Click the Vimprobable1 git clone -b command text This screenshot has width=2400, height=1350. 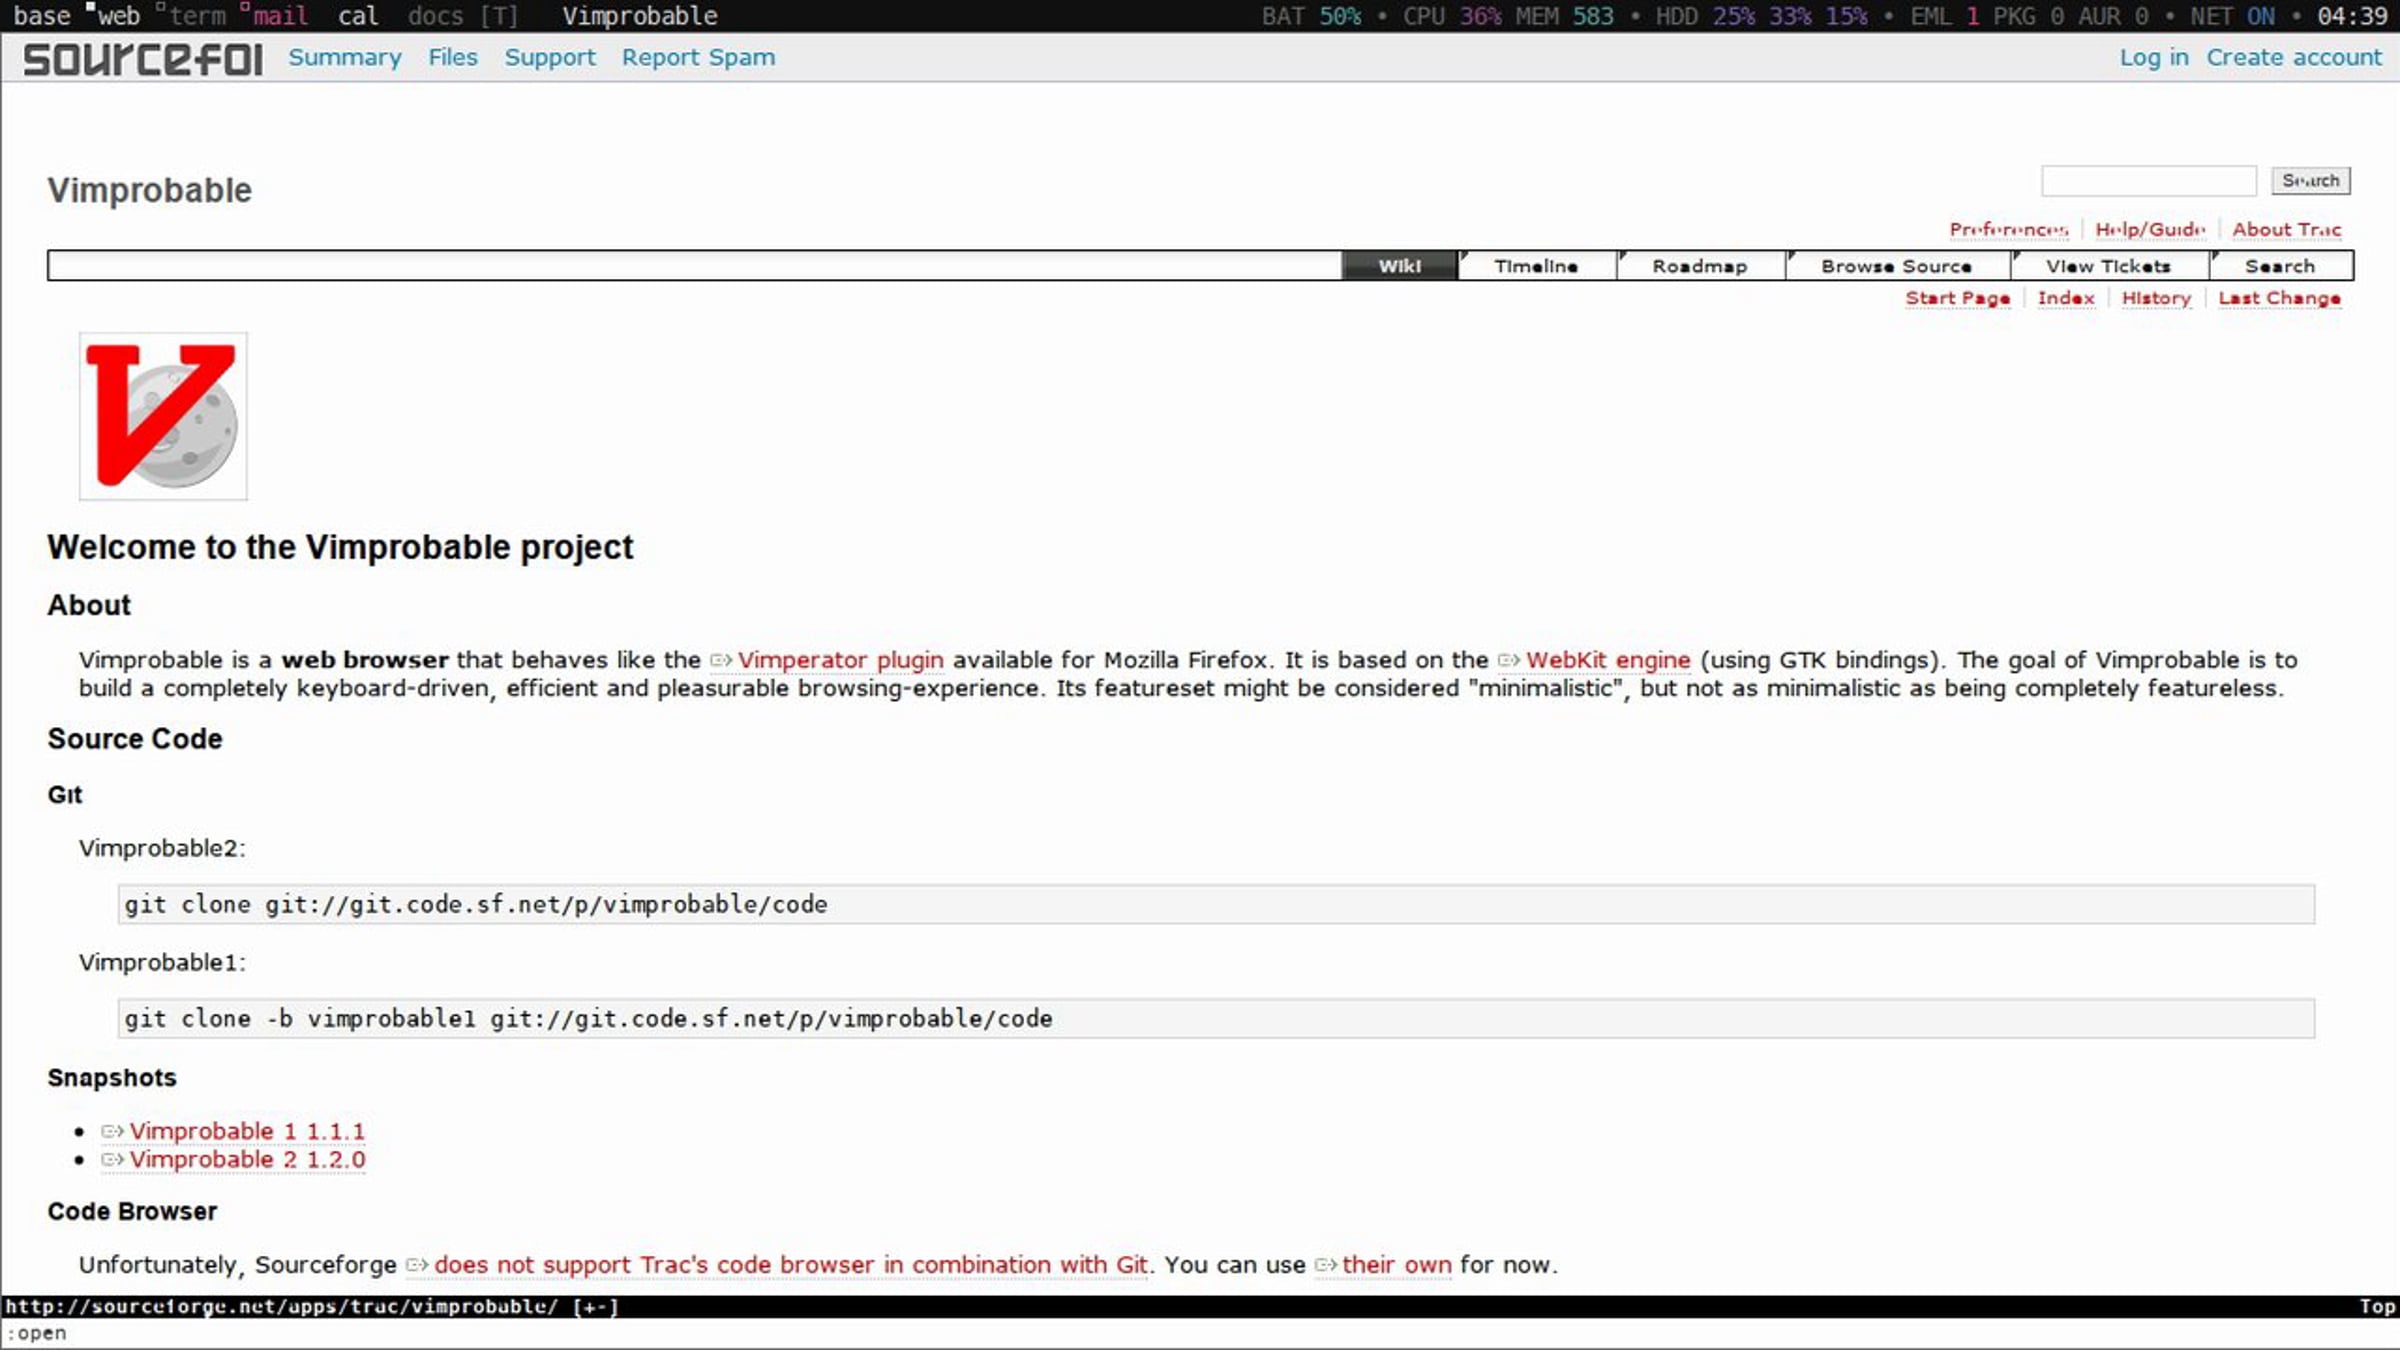[588, 1018]
